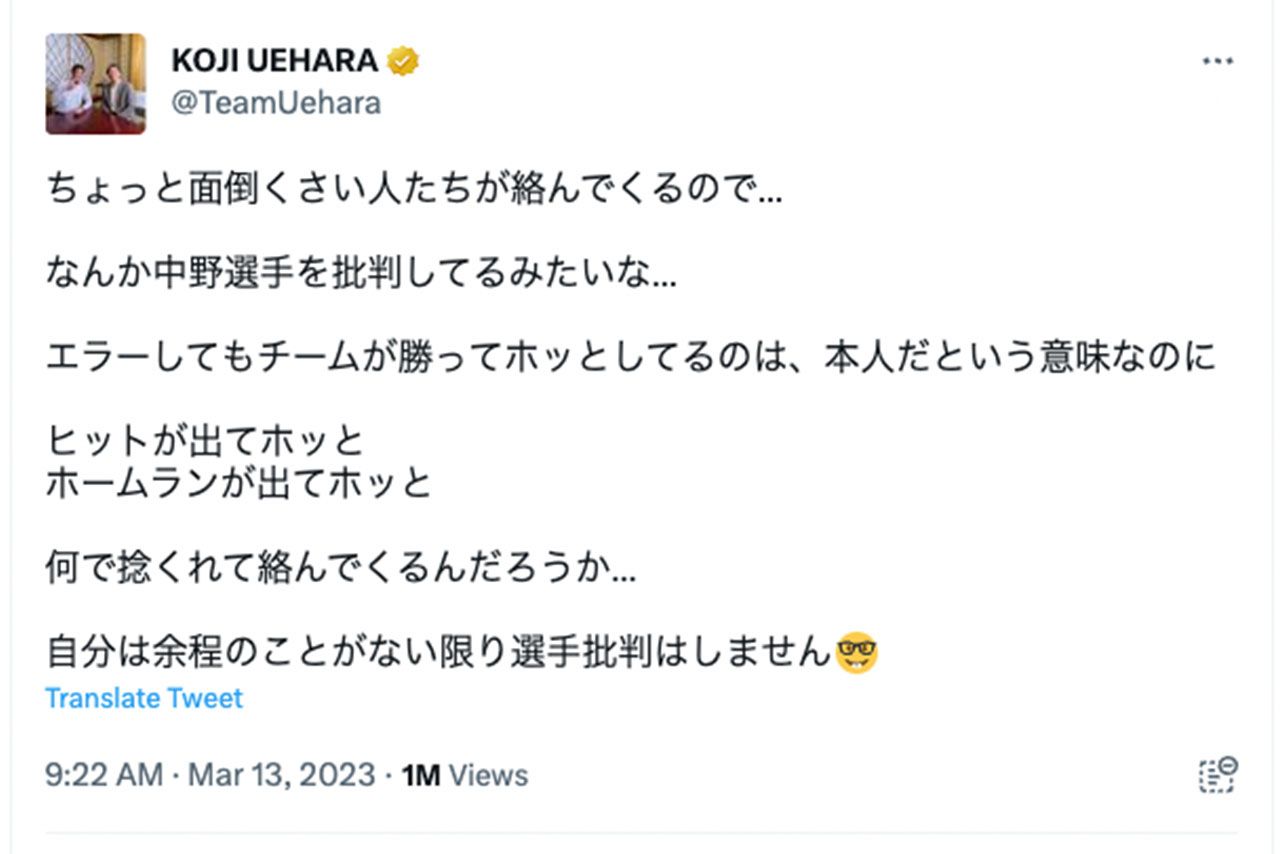This screenshot has height=854, width=1280.
Task: Click the blue Translate Tweet text
Action: (x=144, y=698)
